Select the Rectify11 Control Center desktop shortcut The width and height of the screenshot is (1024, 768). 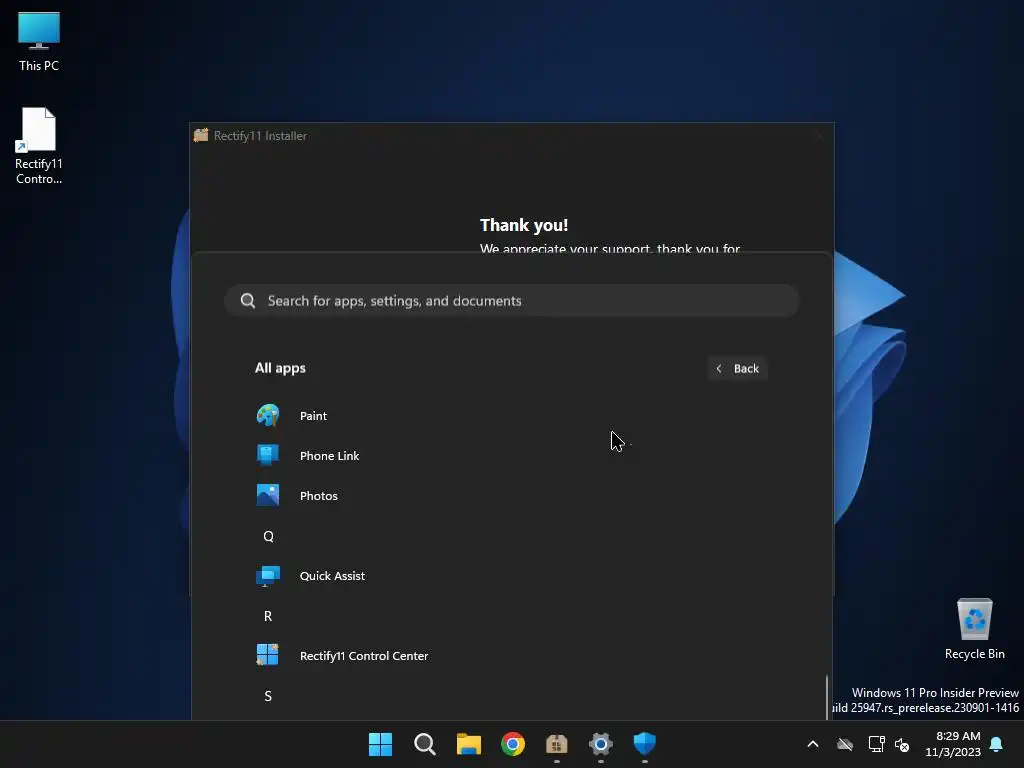[x=39, y=146]
